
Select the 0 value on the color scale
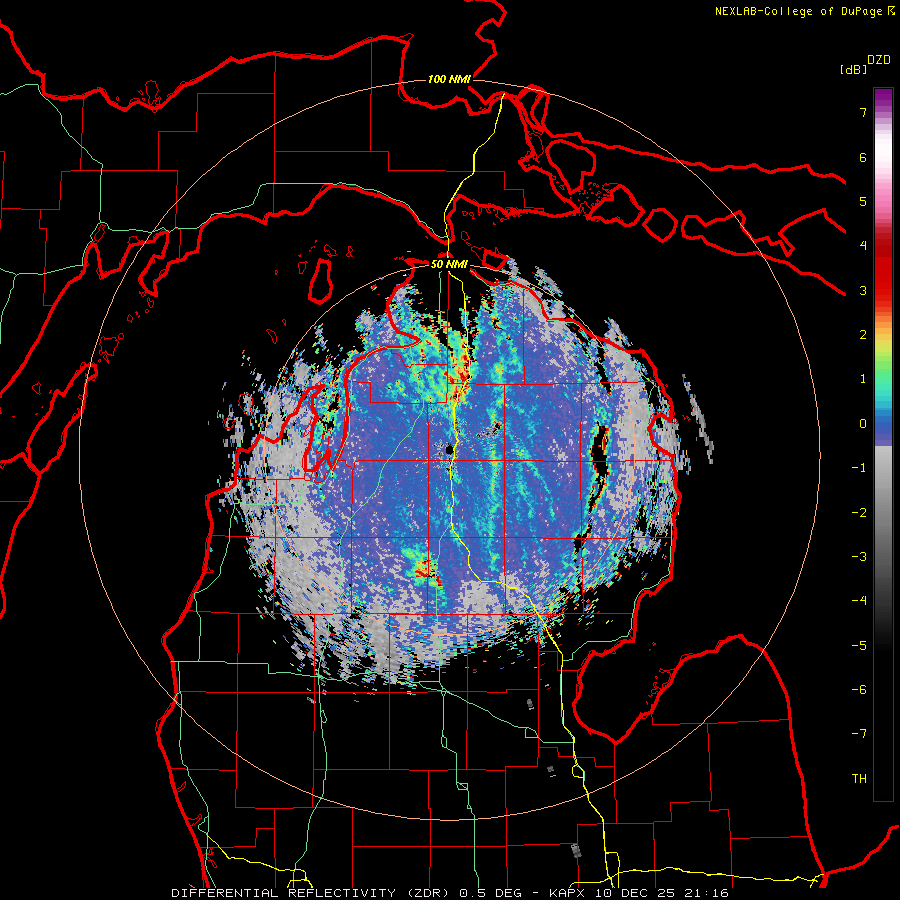click(x=863, y=424)
